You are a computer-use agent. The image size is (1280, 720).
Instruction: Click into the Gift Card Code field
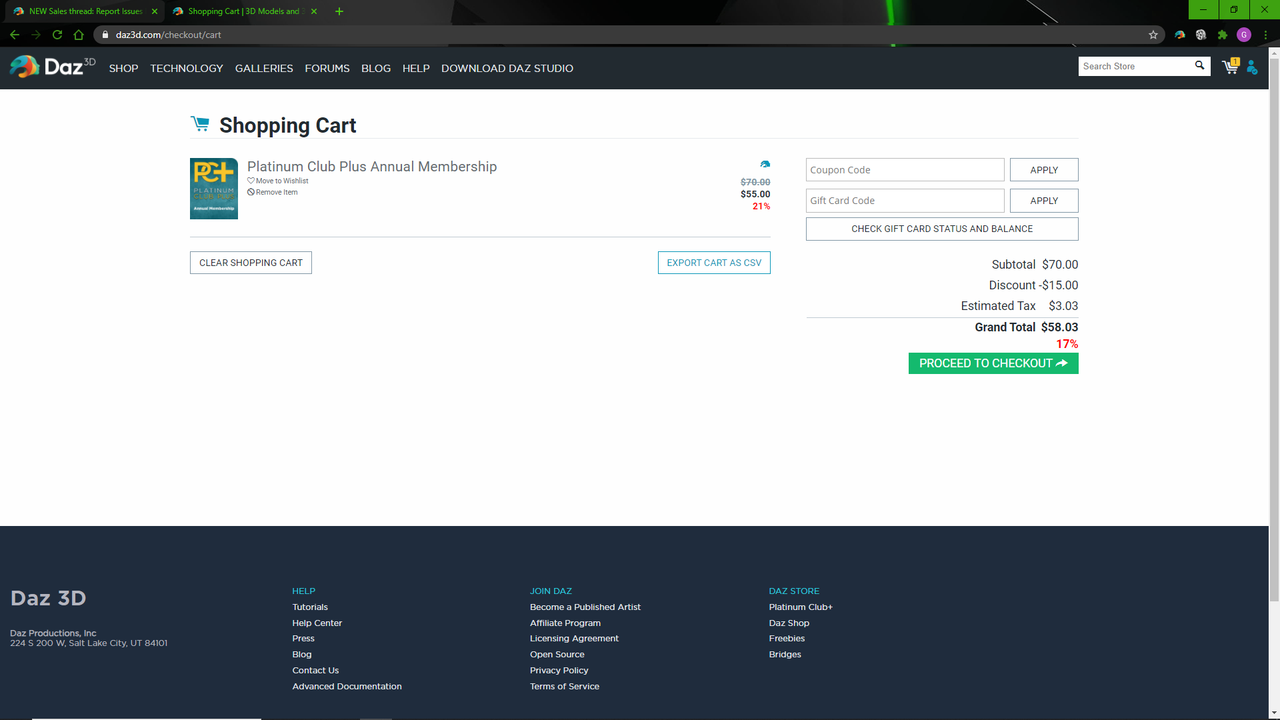pos(905,200)
